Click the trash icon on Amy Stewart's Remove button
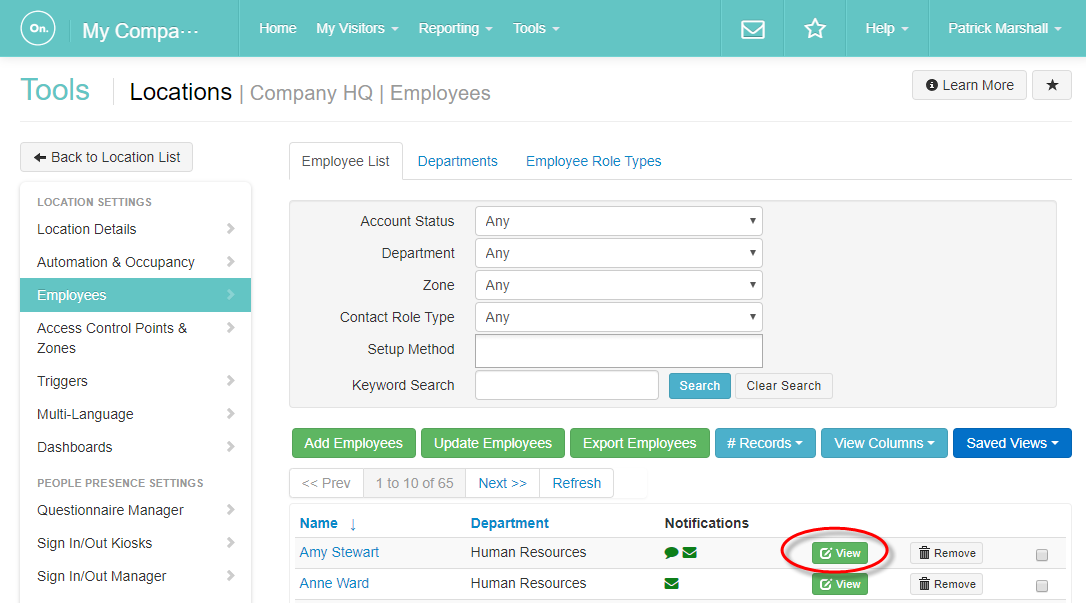This screenshot has width=1086, height=603. click(x=925, y=552)
